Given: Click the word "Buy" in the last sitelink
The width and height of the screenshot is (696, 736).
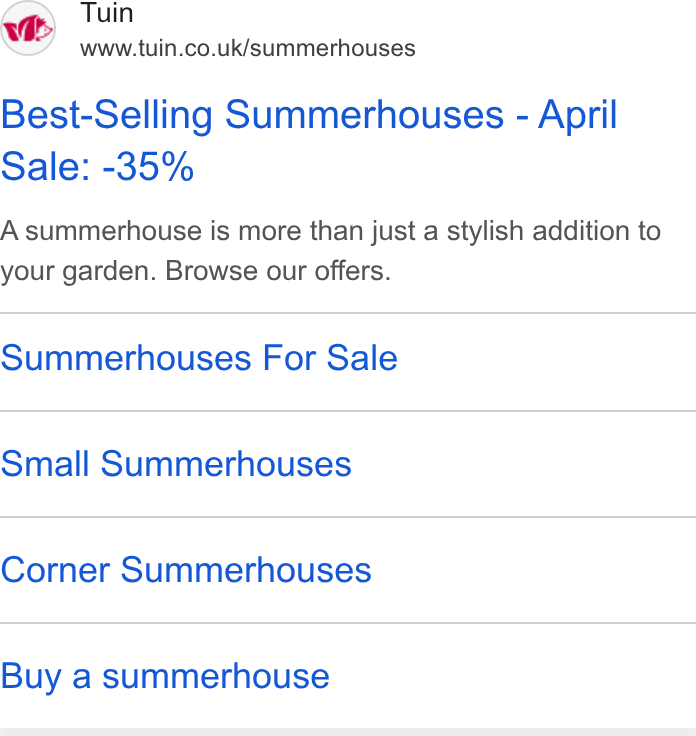Looking at the screenshot, I should [x=31, y=678].
